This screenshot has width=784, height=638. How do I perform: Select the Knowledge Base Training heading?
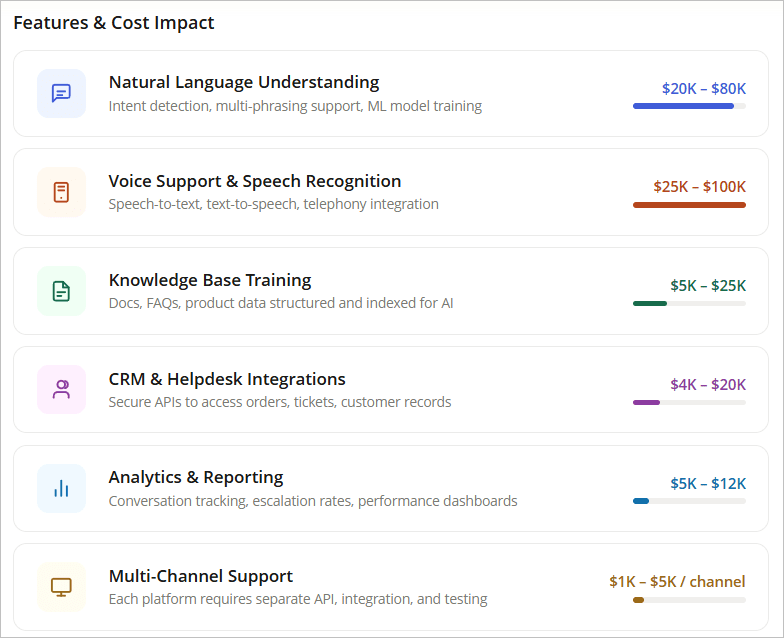(x=210, y=280)
